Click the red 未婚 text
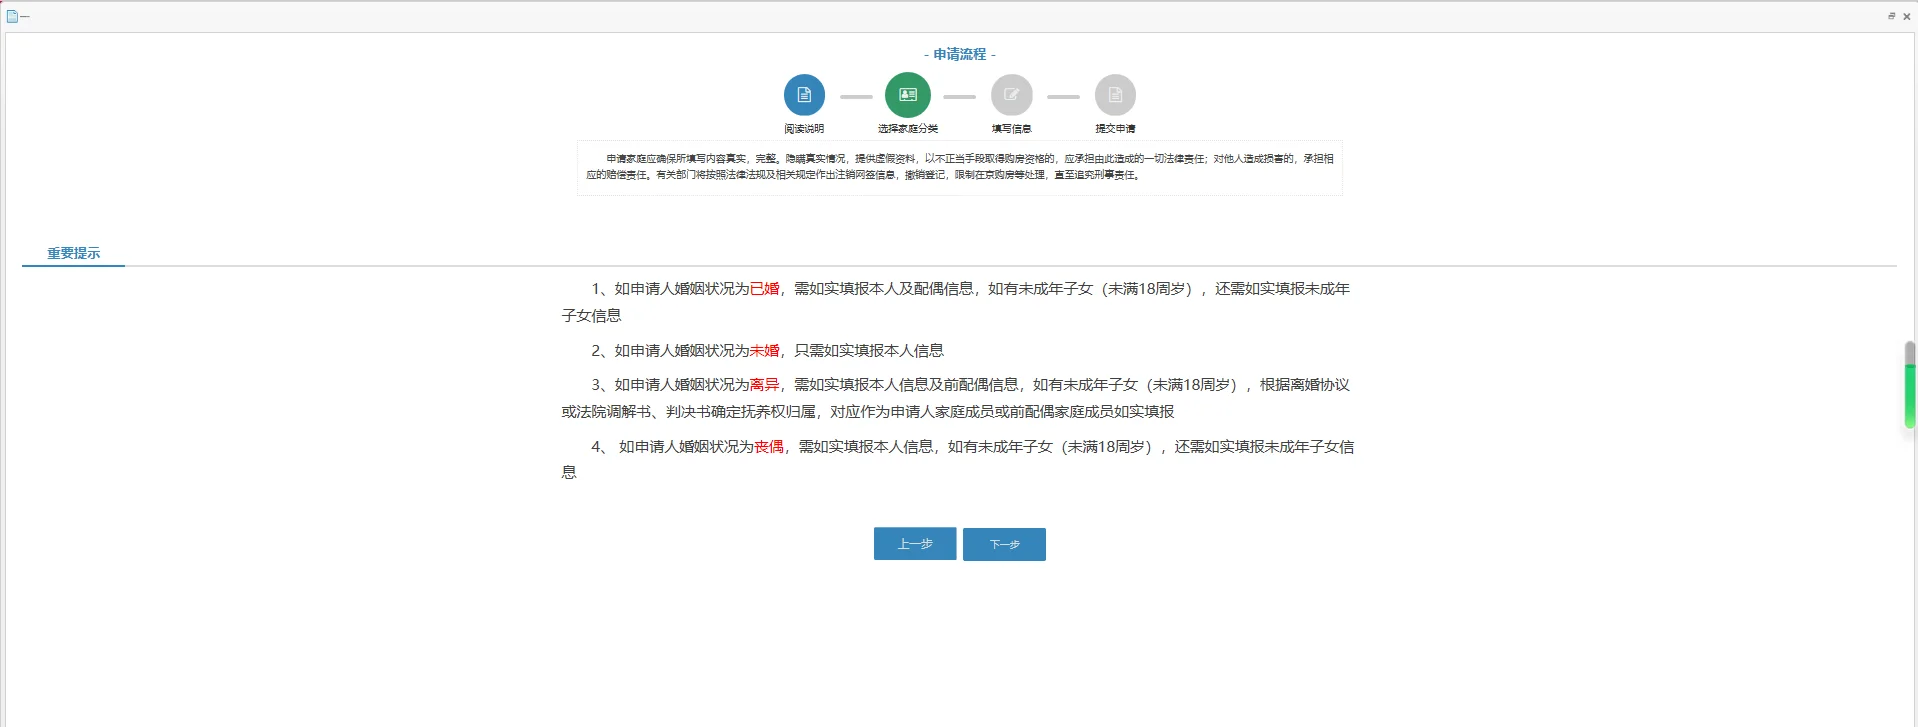The width and height of the screenshot is (1918, 727). (x=764, y=350)
